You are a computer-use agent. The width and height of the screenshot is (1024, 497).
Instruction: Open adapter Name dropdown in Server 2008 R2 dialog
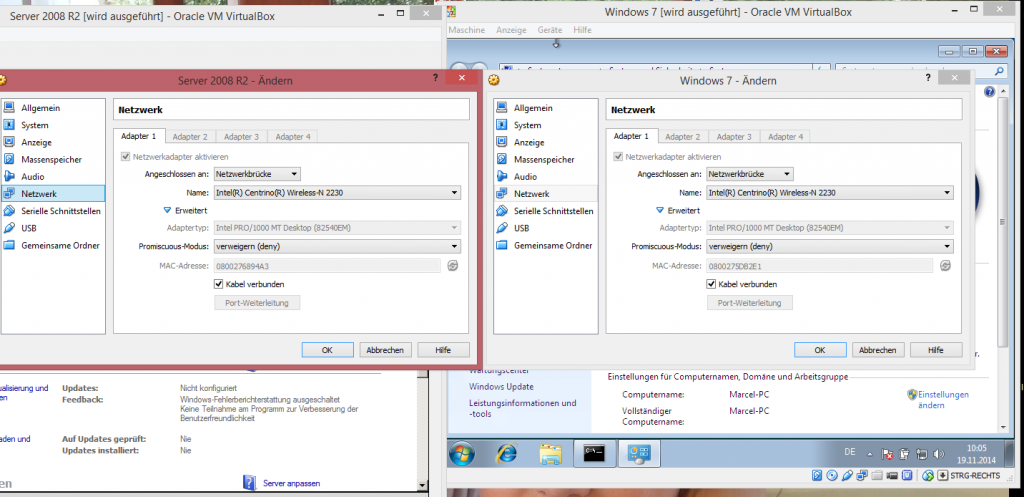pyautogui.click(x=337, y=193)
